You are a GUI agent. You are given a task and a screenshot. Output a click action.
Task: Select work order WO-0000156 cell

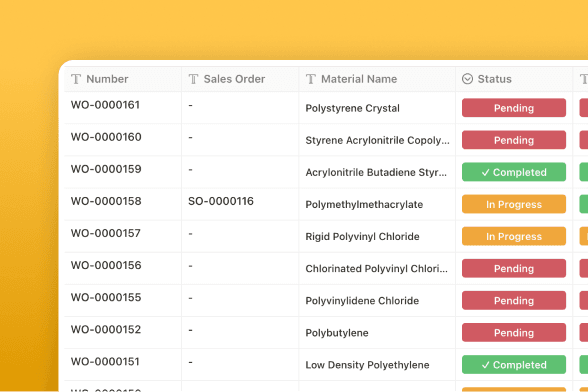tap(123, 268)
